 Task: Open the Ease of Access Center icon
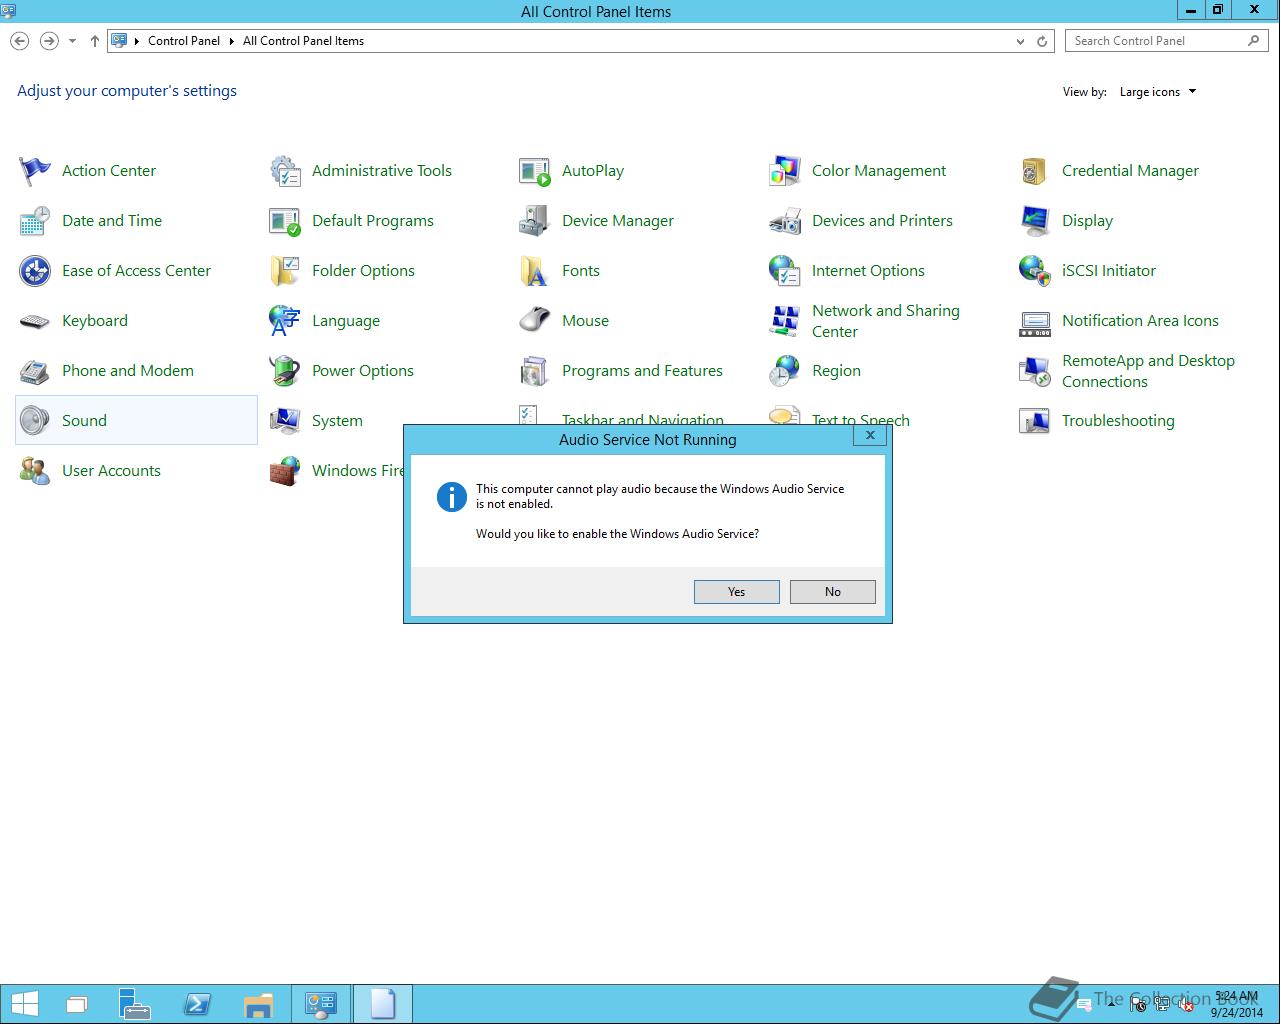click(x=35, y=271)
